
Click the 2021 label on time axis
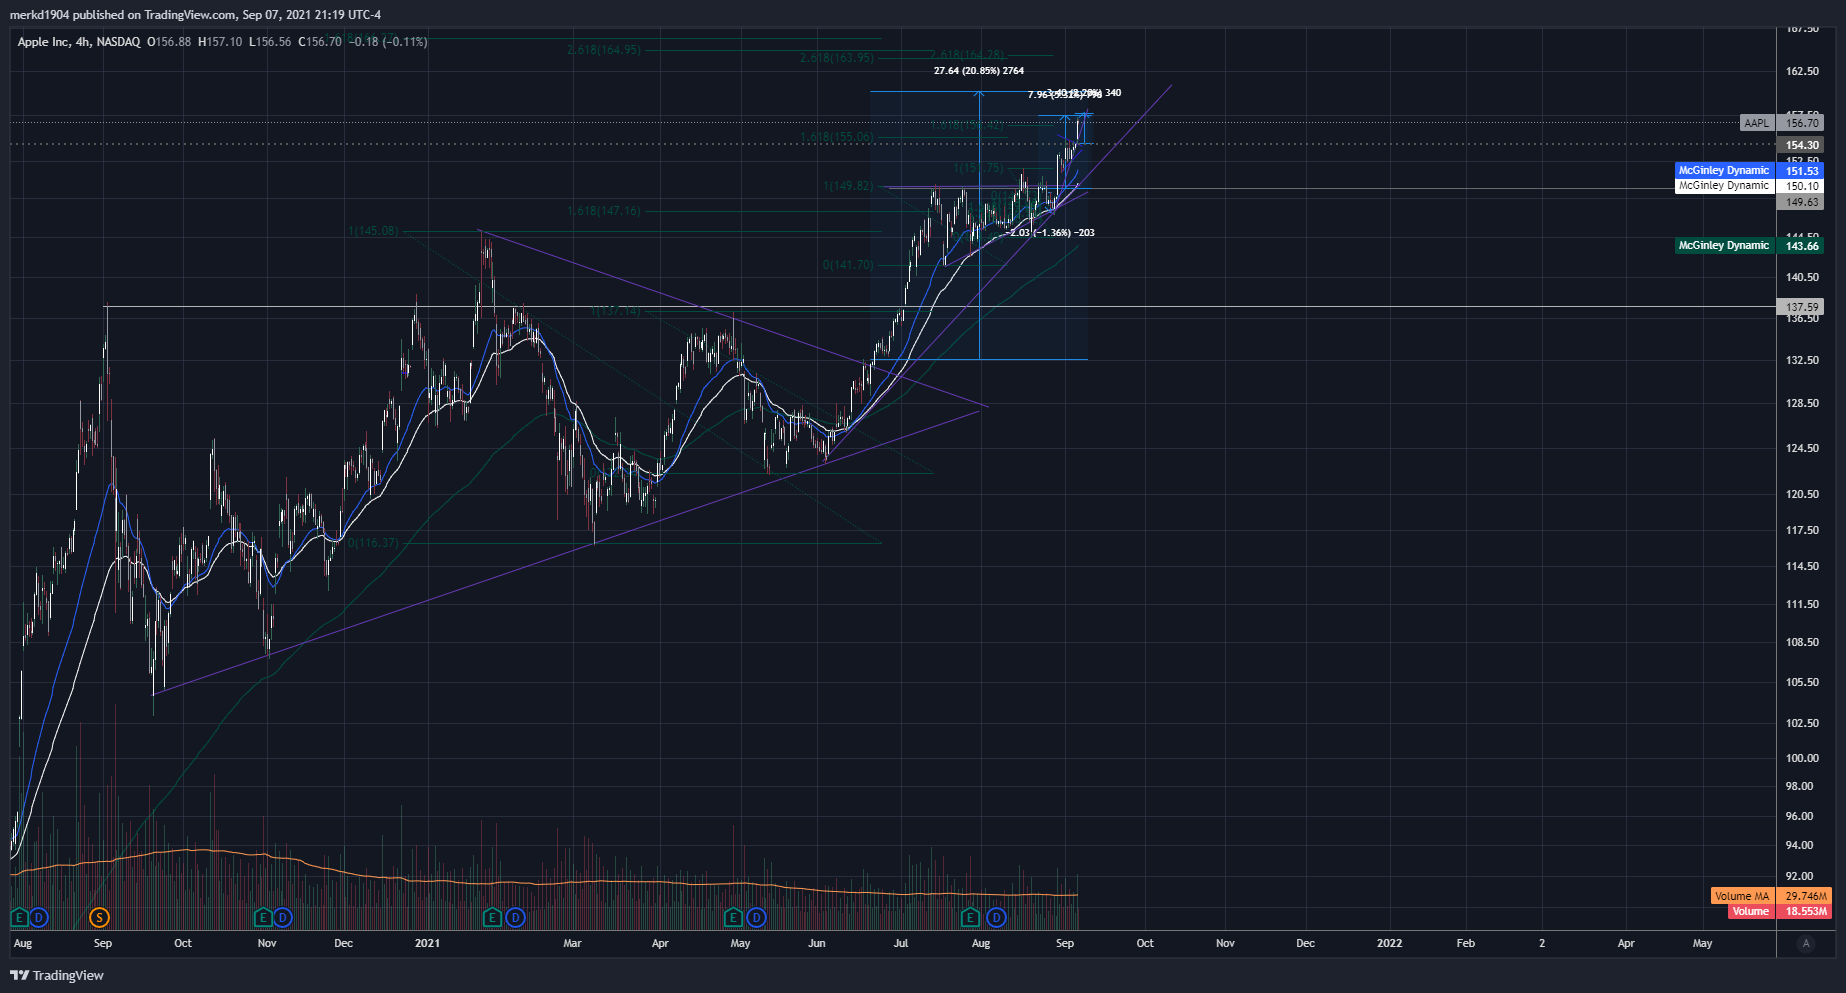pos(427,943)
